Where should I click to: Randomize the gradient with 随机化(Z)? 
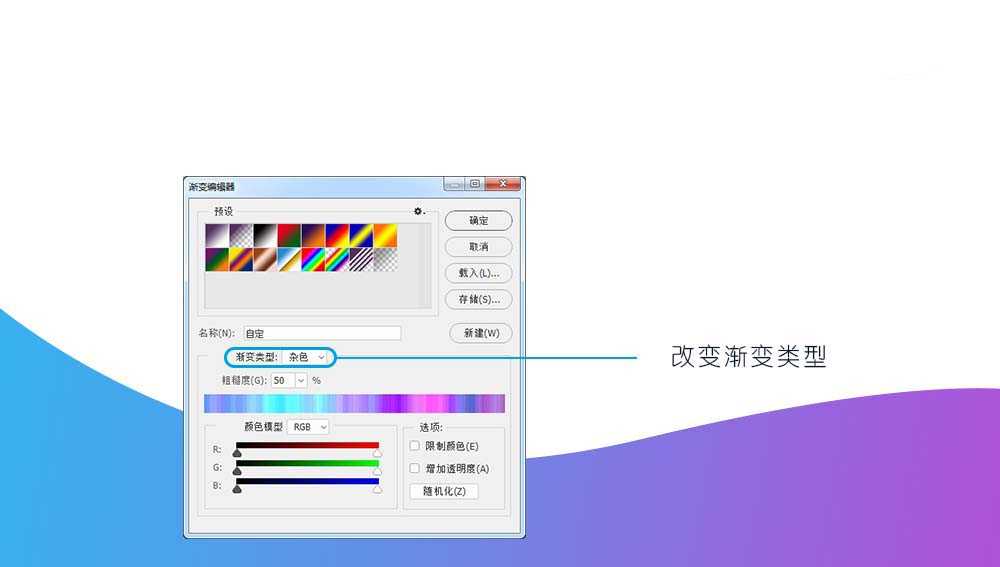point(444,491)
